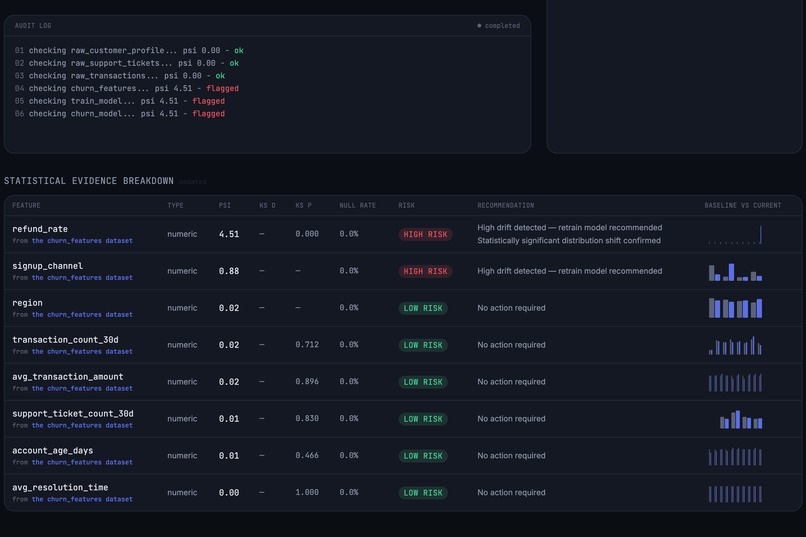Open churn_features dataset link under avg_resolution_time

[x=82, y=499]
